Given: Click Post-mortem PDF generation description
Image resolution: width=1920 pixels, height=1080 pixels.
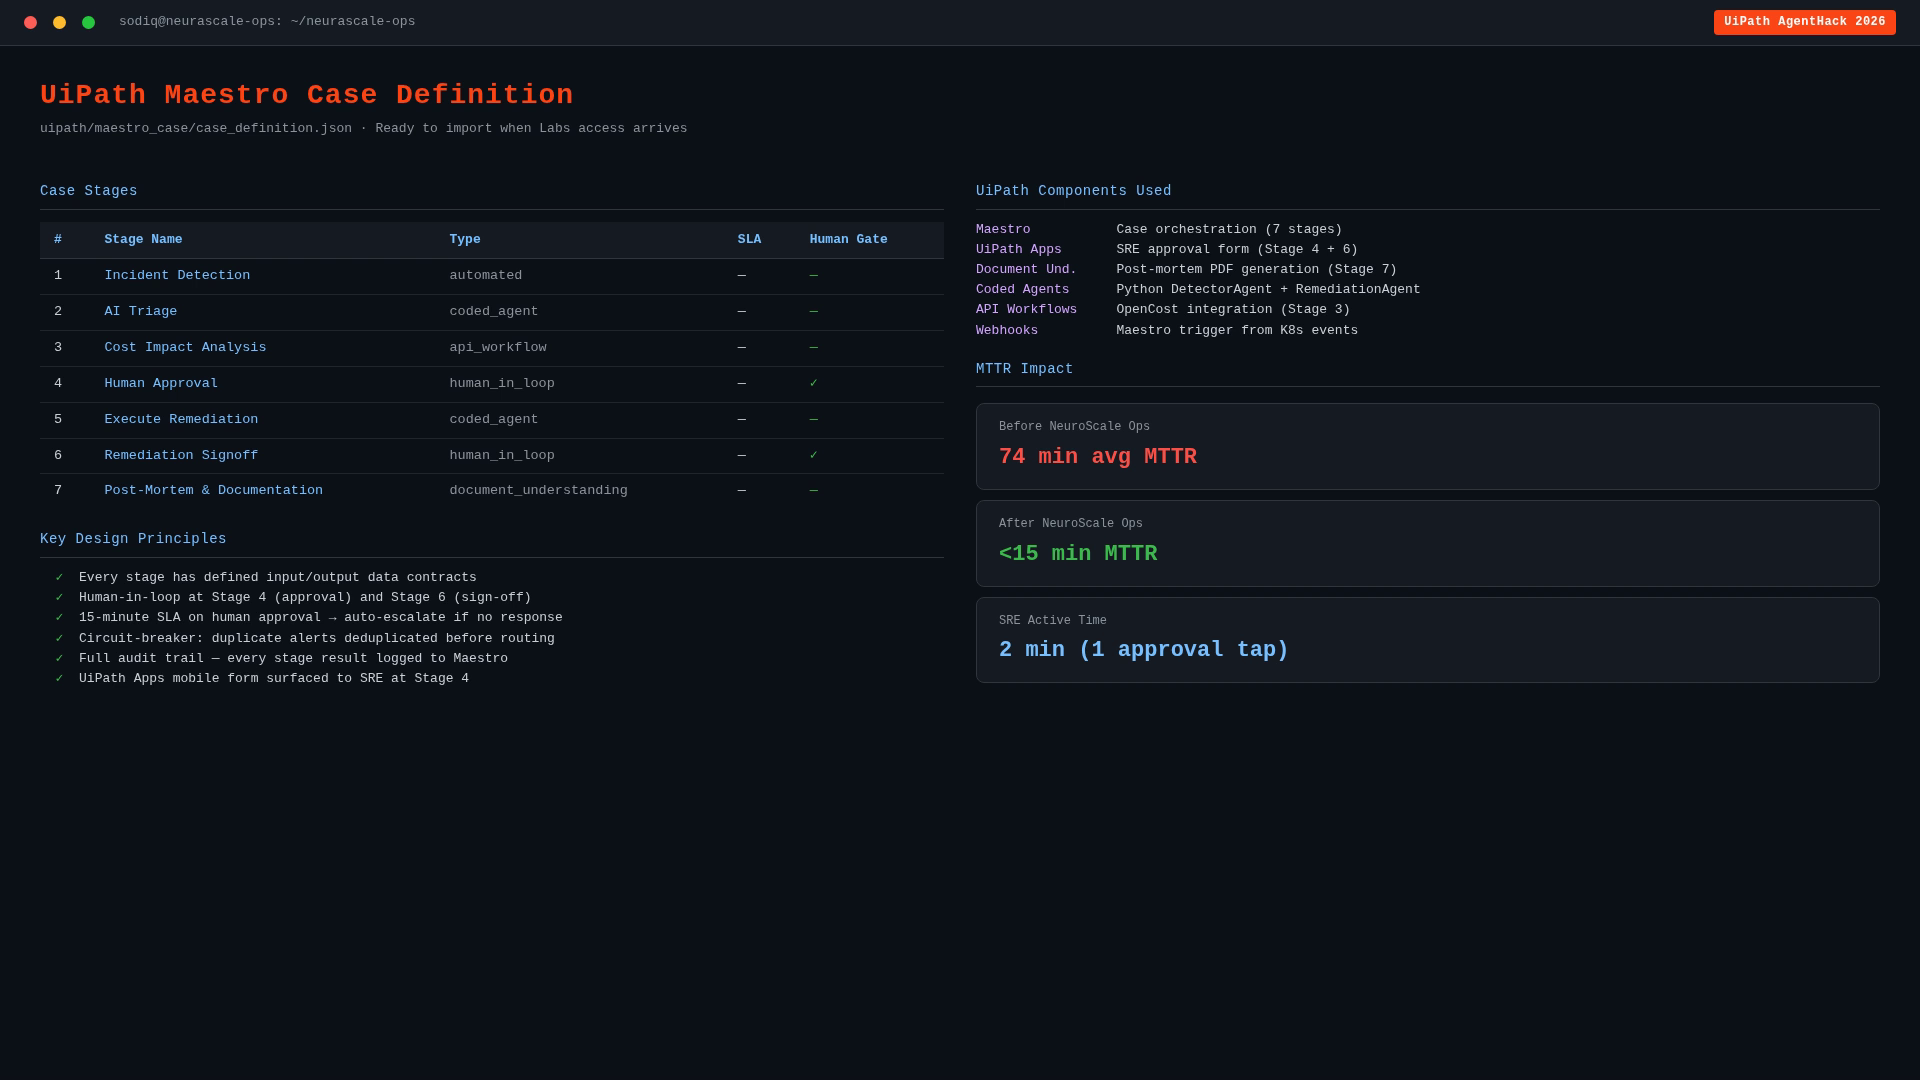Looking at the screenshot, I should [1256, 270].
